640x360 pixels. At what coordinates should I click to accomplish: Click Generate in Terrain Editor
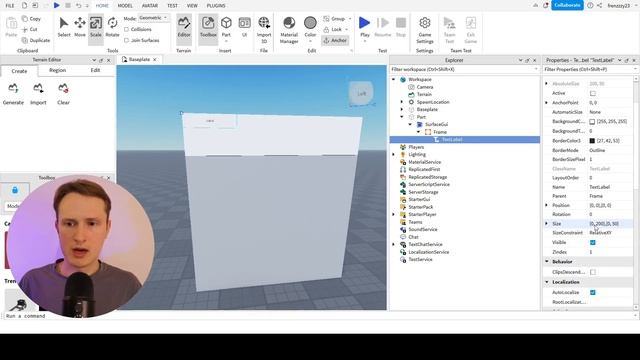point(13,94)
